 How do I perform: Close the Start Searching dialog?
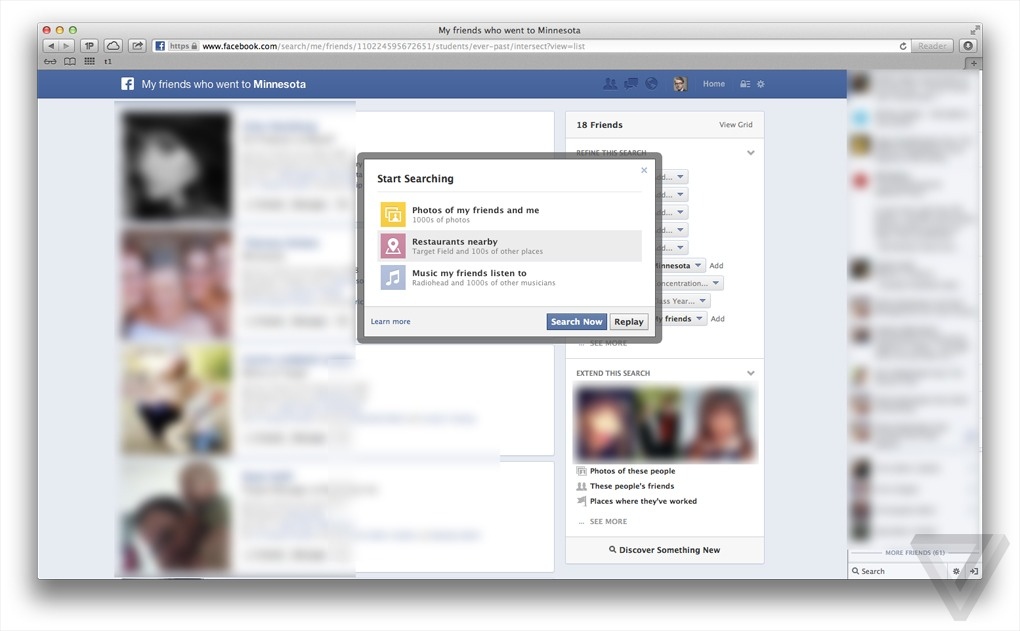[x=644, y=170]
